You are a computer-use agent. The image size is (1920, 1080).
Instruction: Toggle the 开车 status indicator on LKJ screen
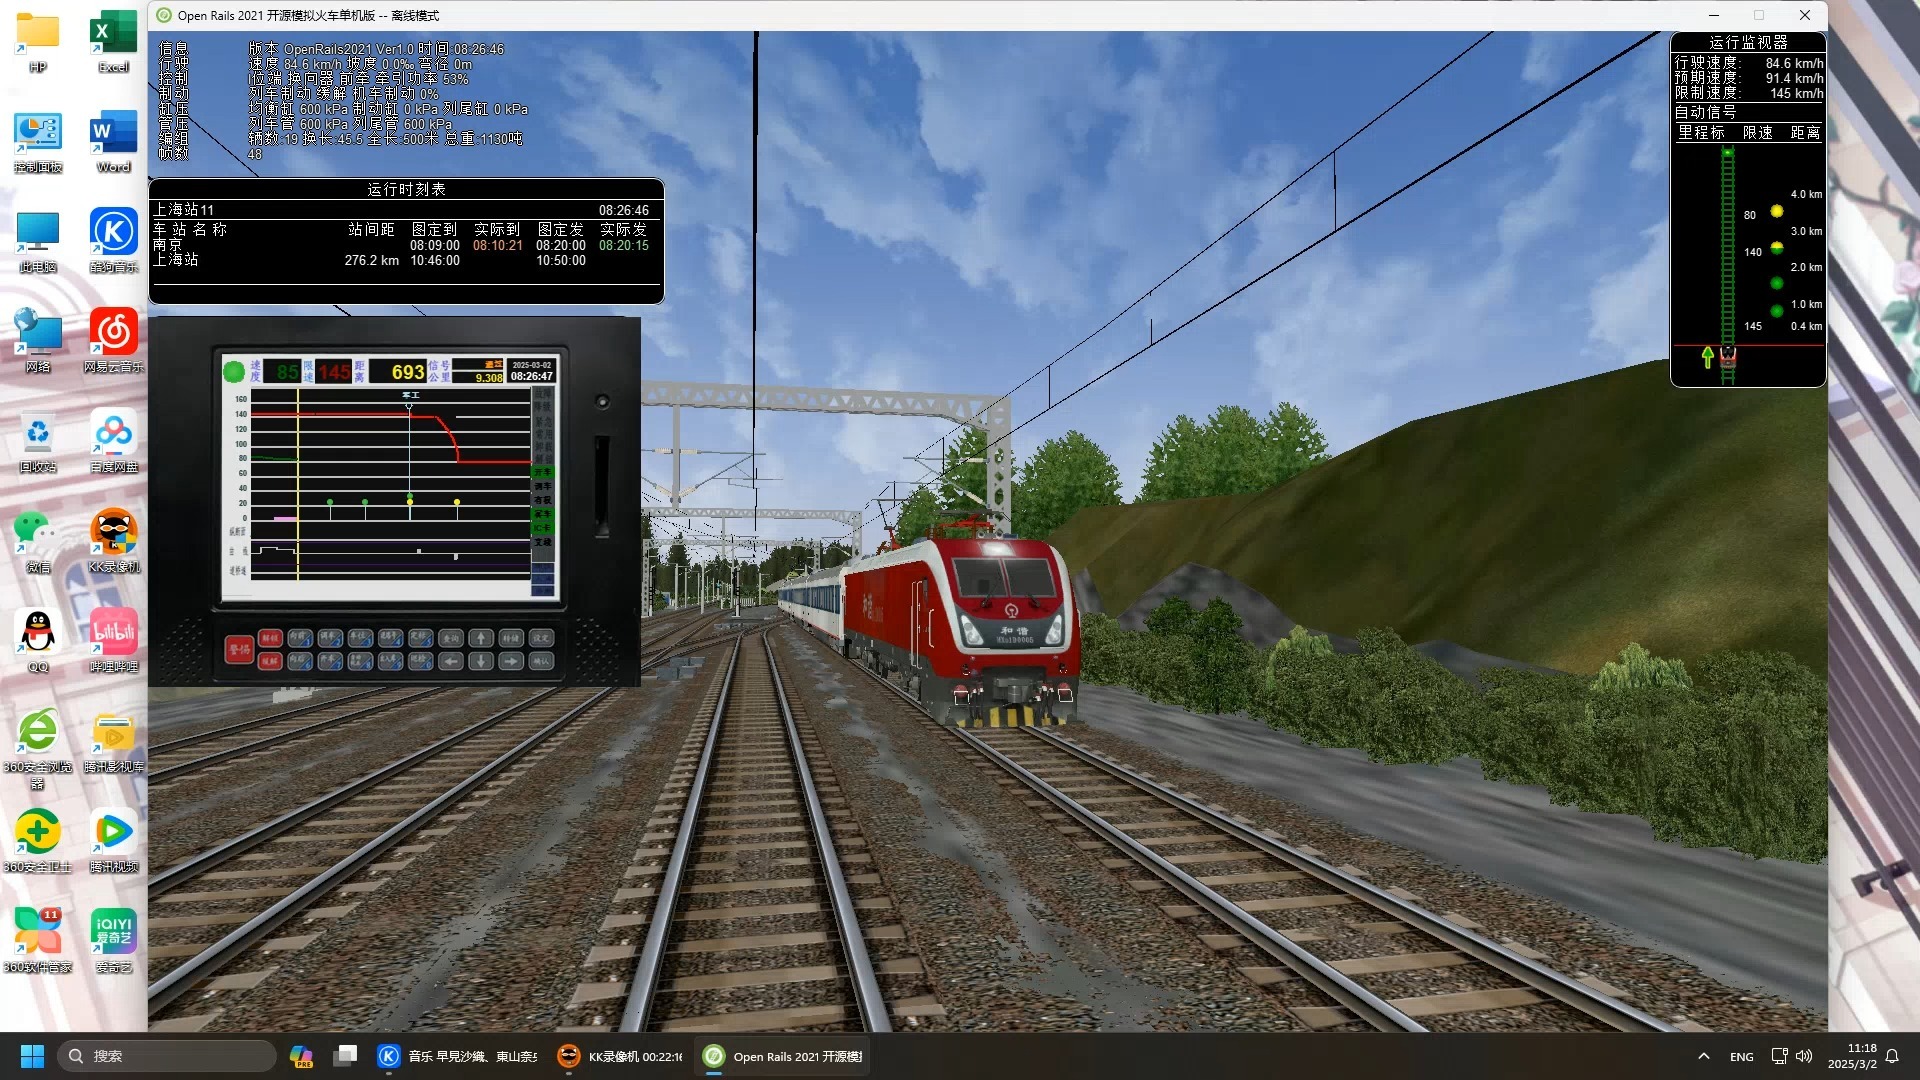542,472
